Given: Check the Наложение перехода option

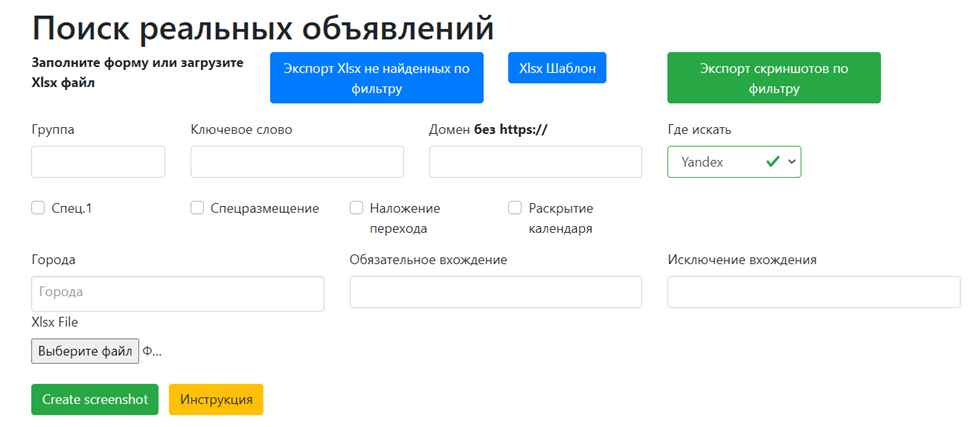Looking at the screenshot, I should pyautogui.click(x=356, y=208).
